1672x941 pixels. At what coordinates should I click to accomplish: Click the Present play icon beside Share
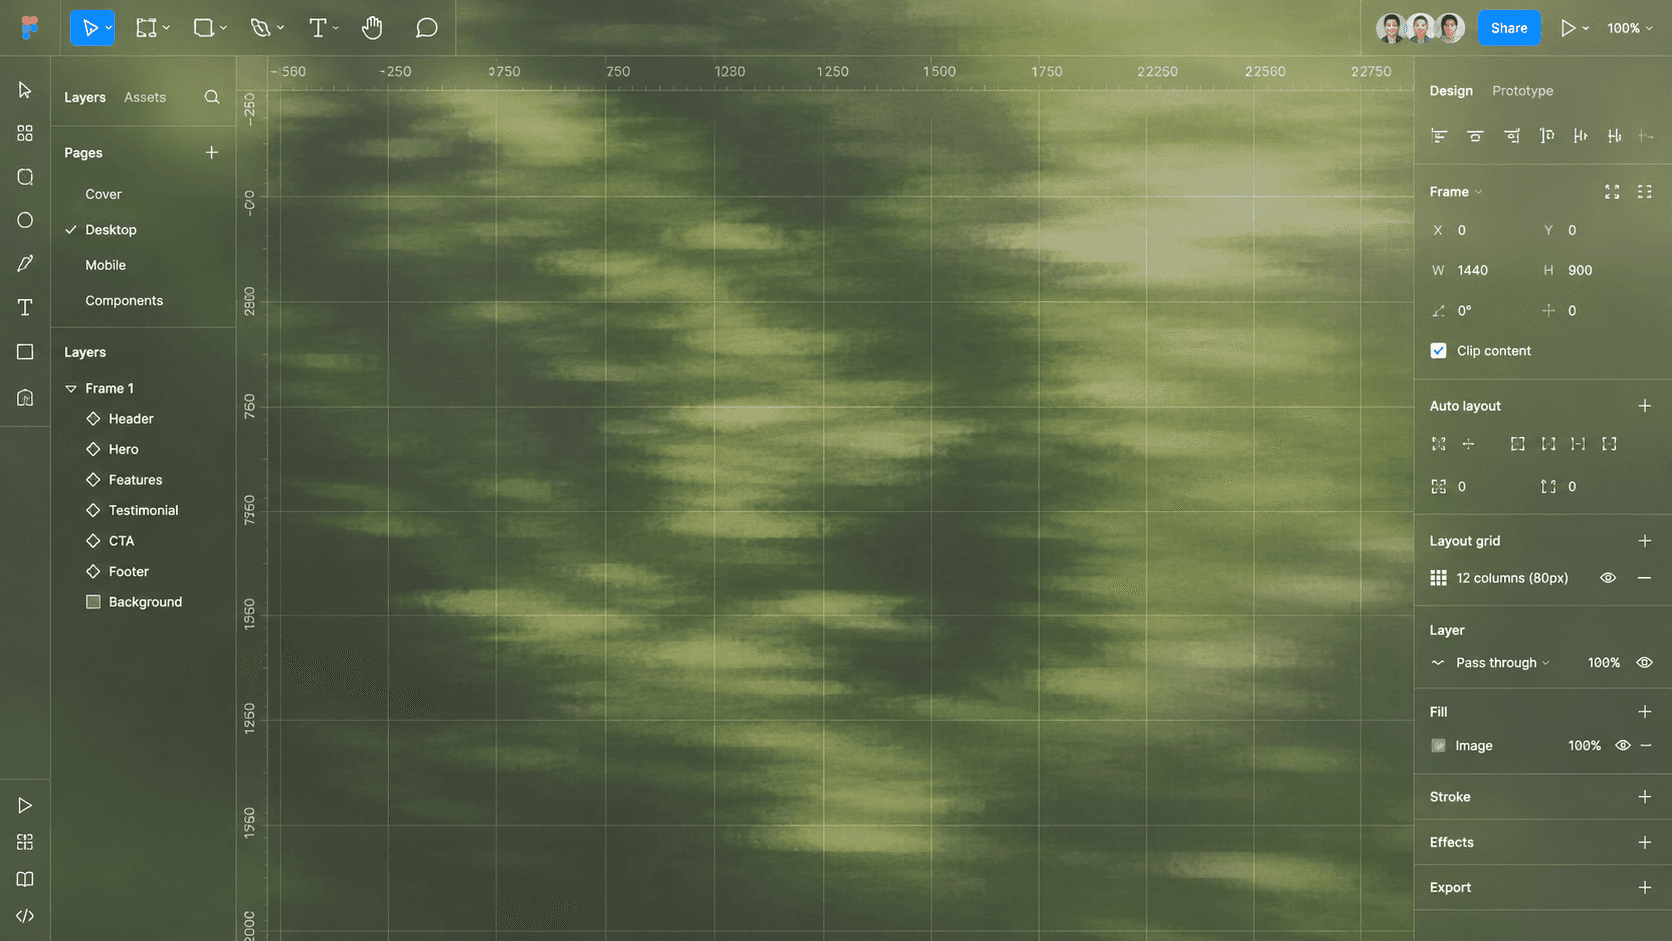(x=1568, y=28)
